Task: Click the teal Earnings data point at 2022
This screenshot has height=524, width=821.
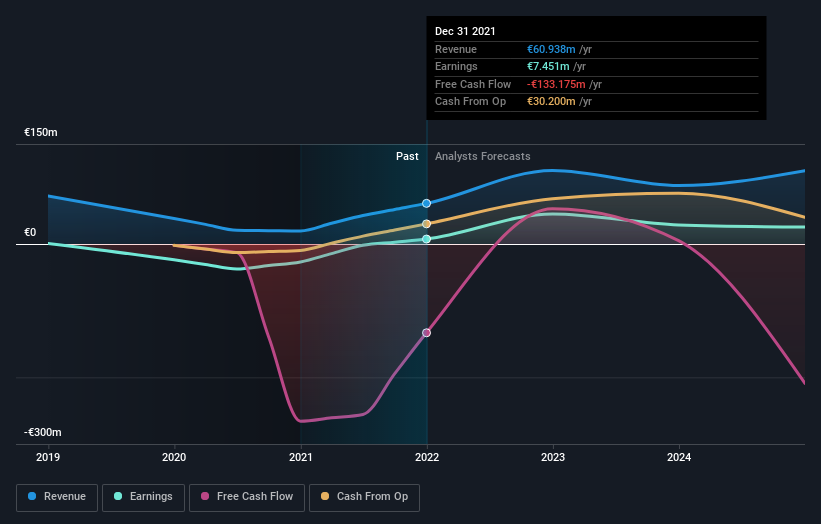Action: tap(427, 239)
